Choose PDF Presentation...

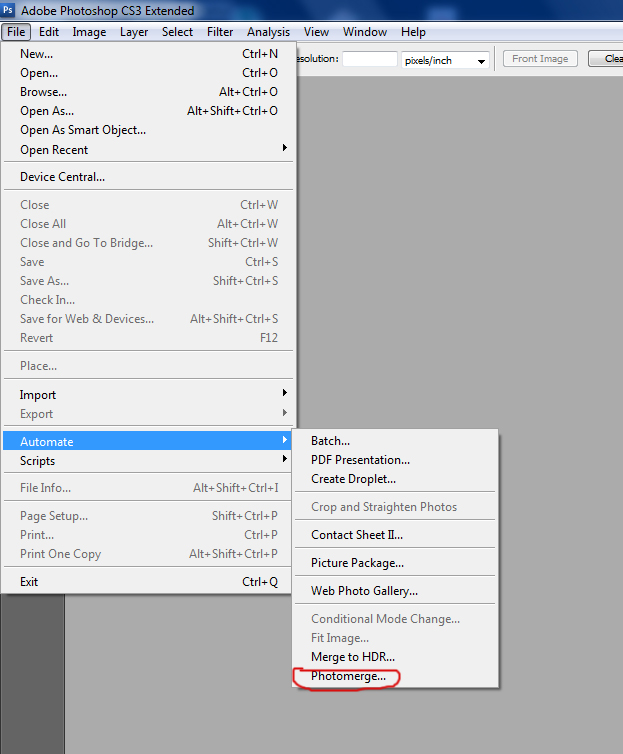[x=395, y=460]
